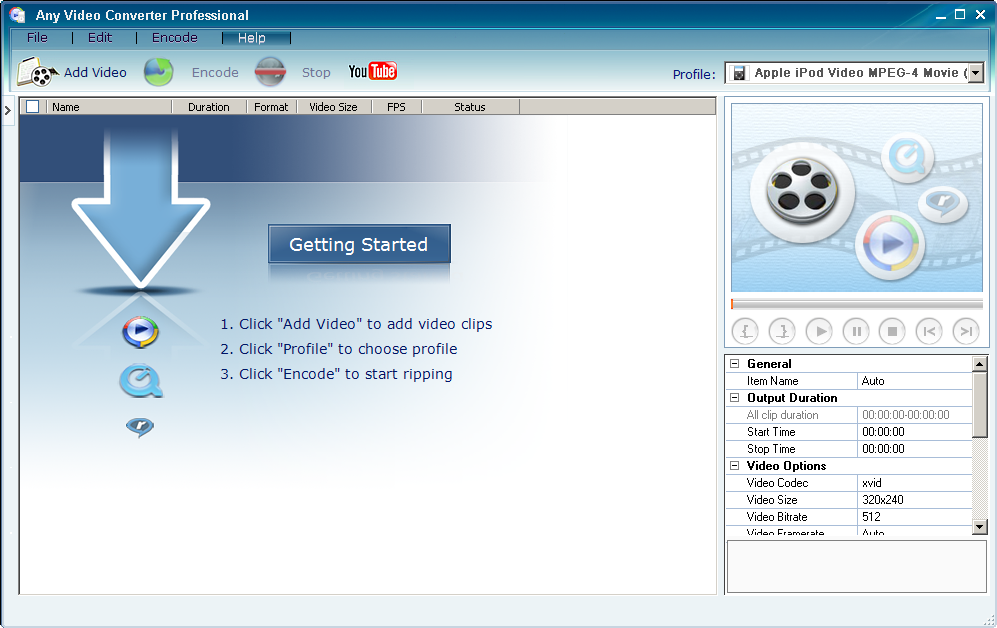997x628 pixels.
Task: Click the Windows Media Player icon below arrow
Action: [x=141, y=332]
